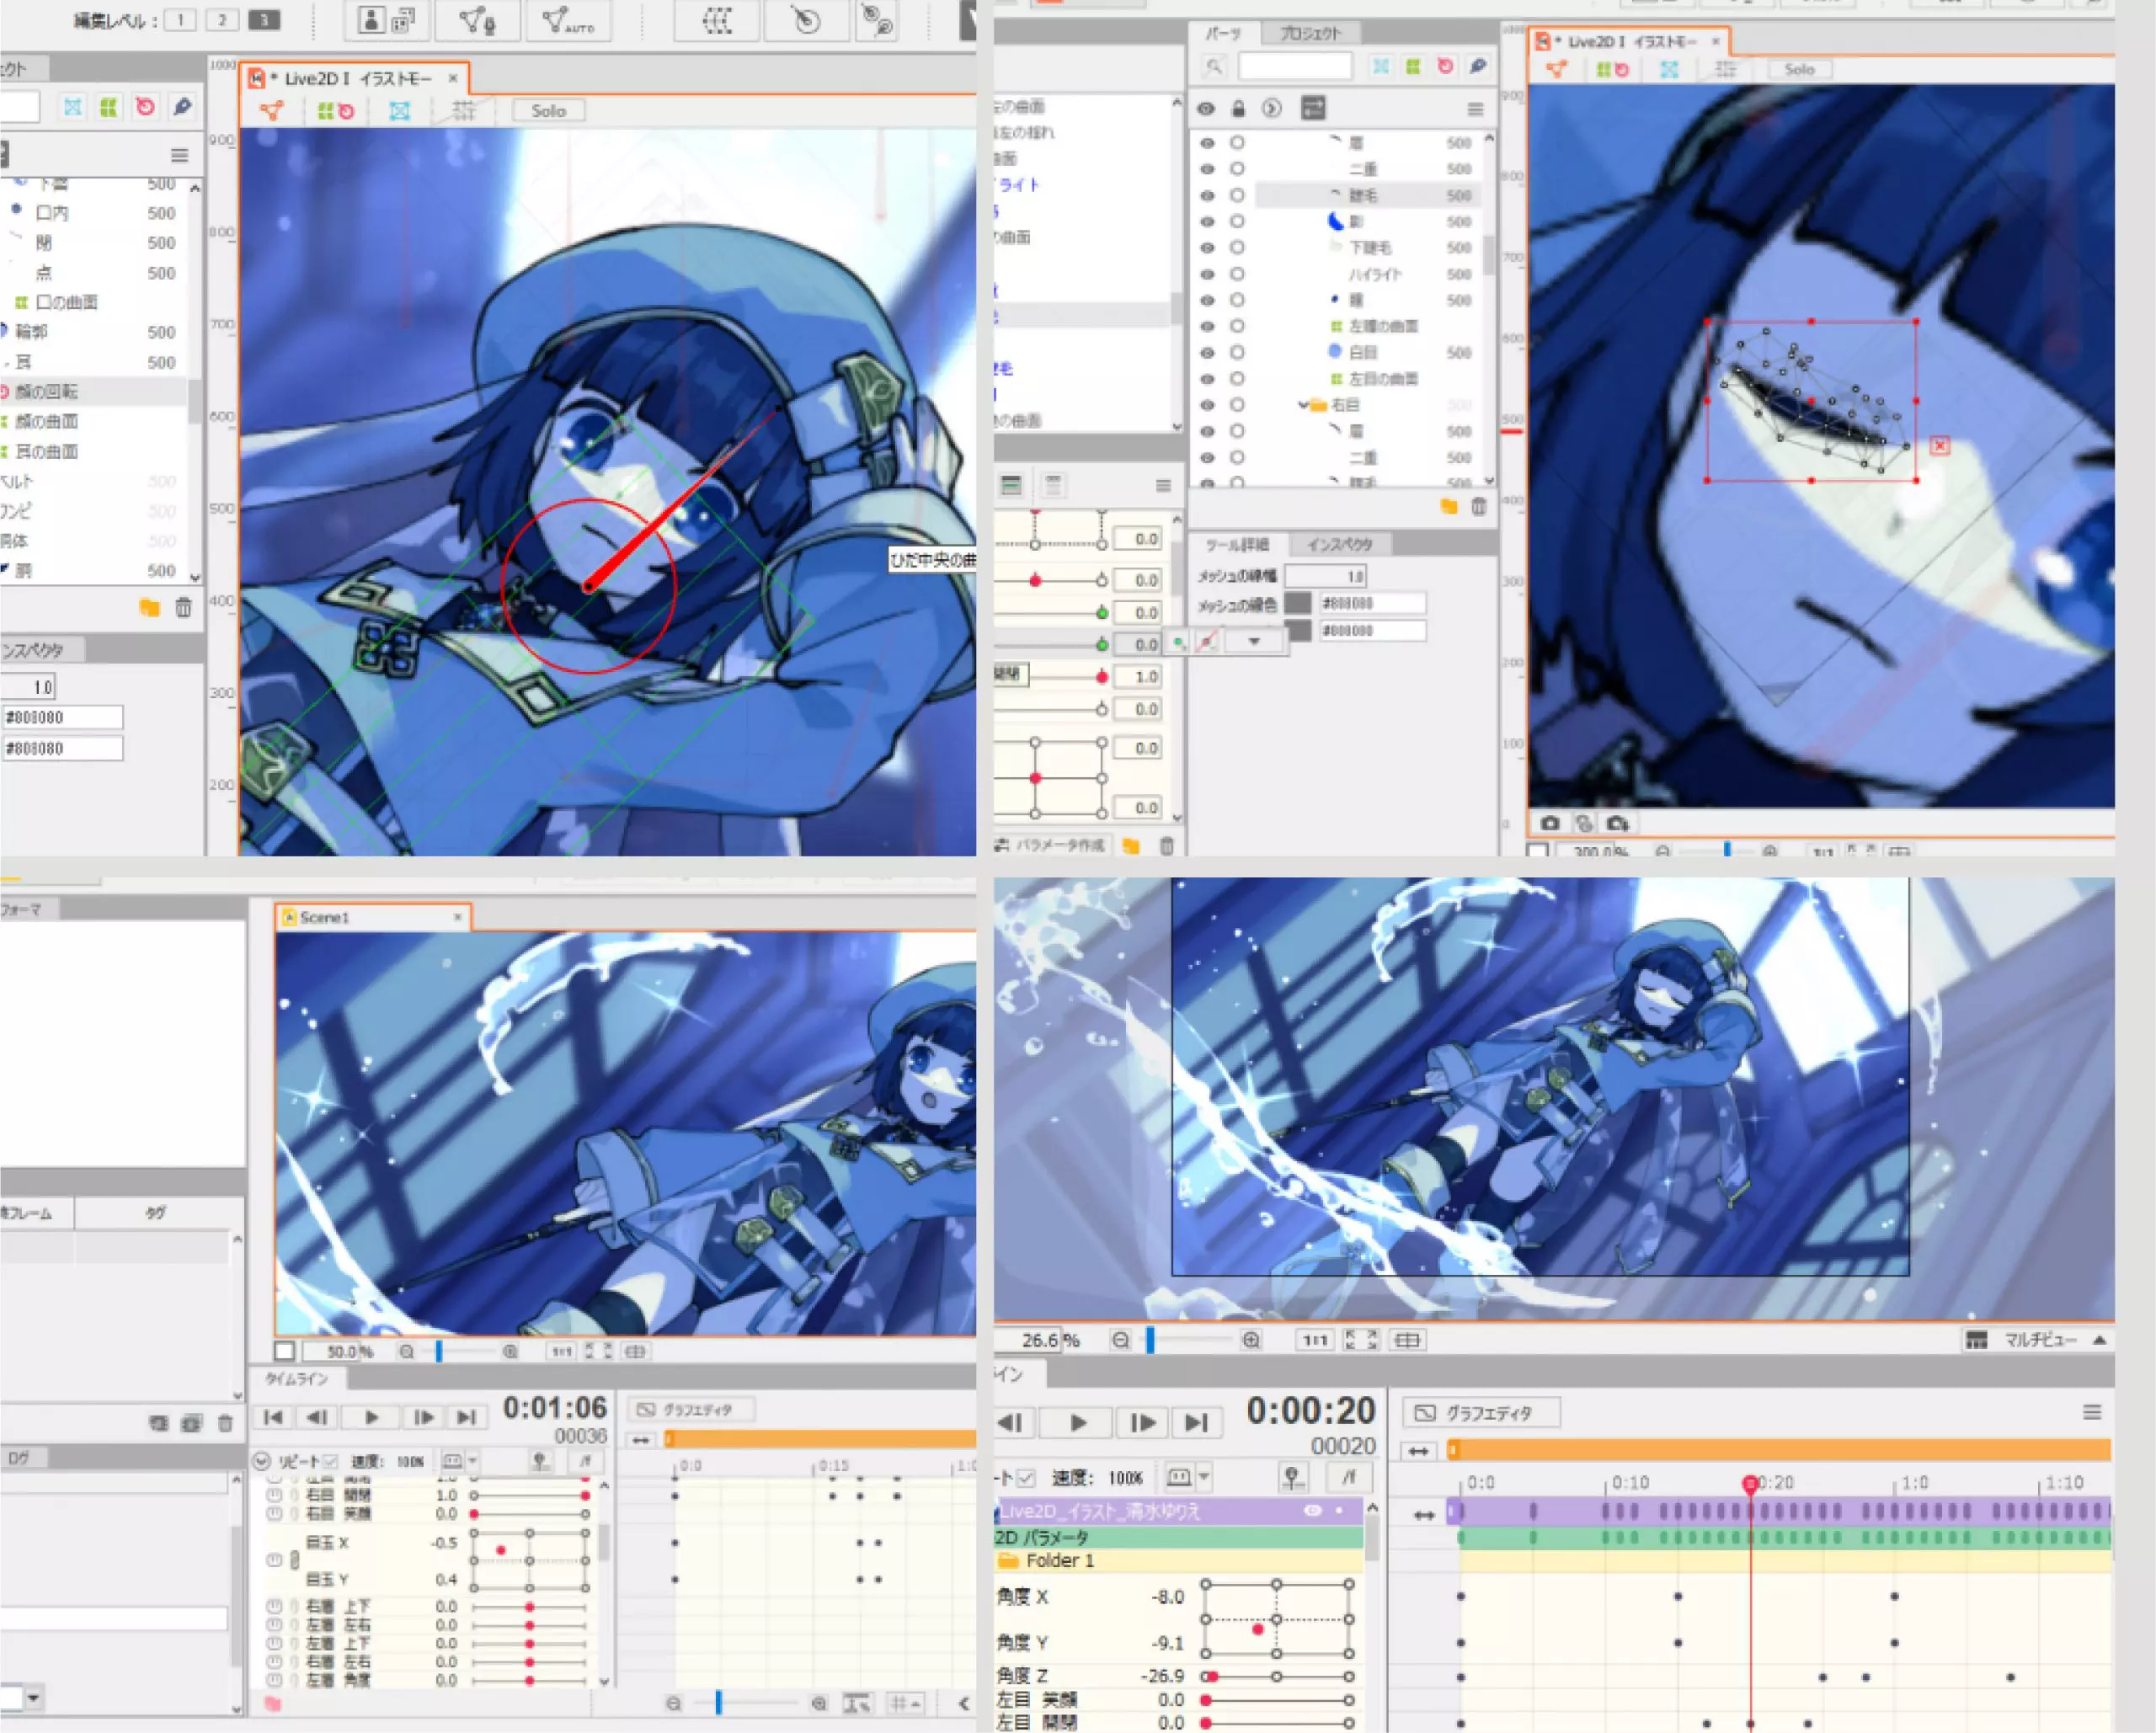Open the タイムライン tab
The image size is (2156, 1733).
tap(297, 1379)
